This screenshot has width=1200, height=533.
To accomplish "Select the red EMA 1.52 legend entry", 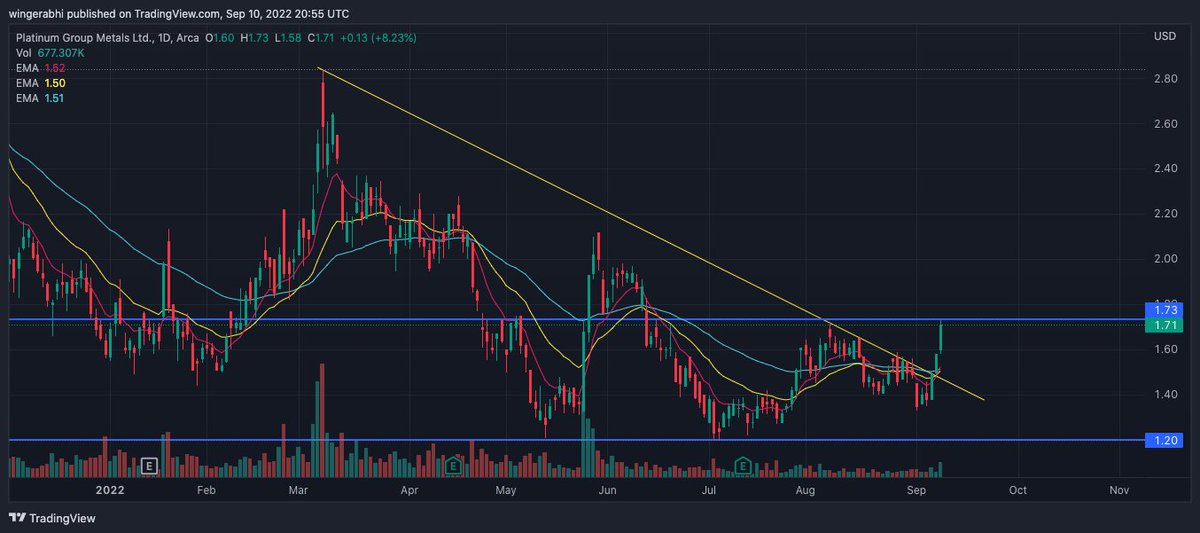I will (40, 68).
